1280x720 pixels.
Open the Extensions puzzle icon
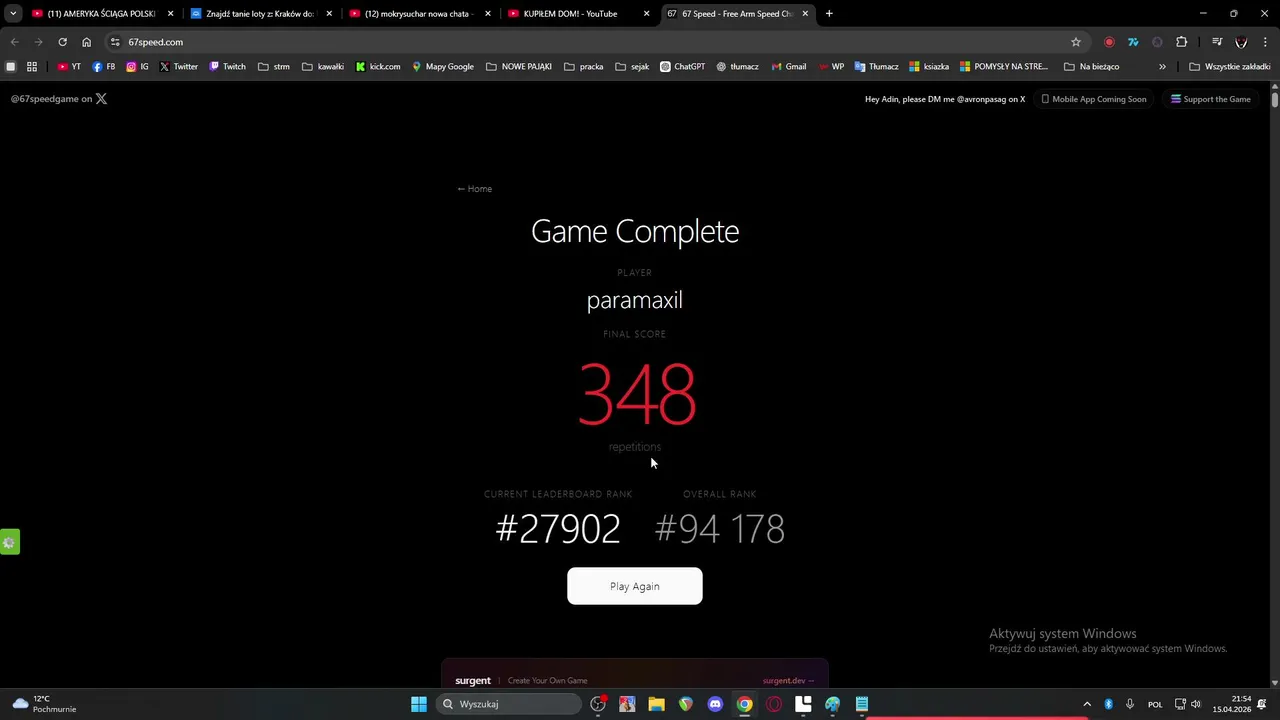click(x=1182, y=42)
